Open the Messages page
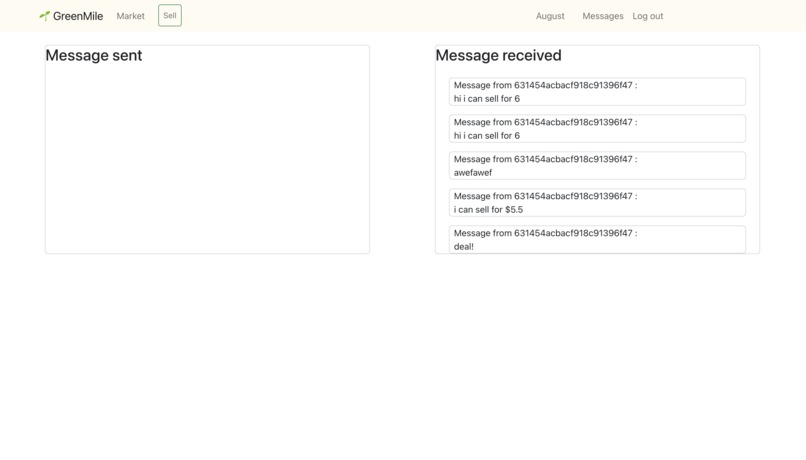The image size is (806, 460). click(602, 16)
